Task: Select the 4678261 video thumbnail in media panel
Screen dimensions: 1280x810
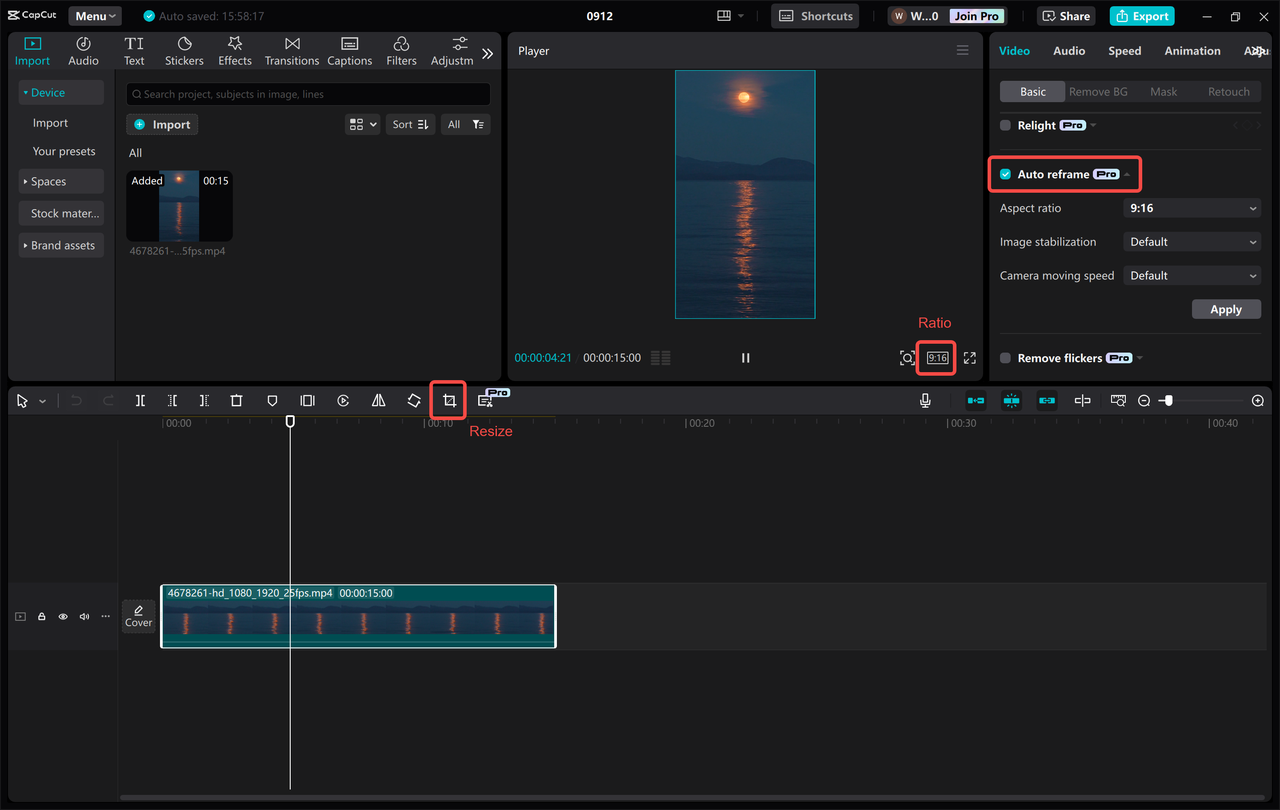Action: coord(179,207)
